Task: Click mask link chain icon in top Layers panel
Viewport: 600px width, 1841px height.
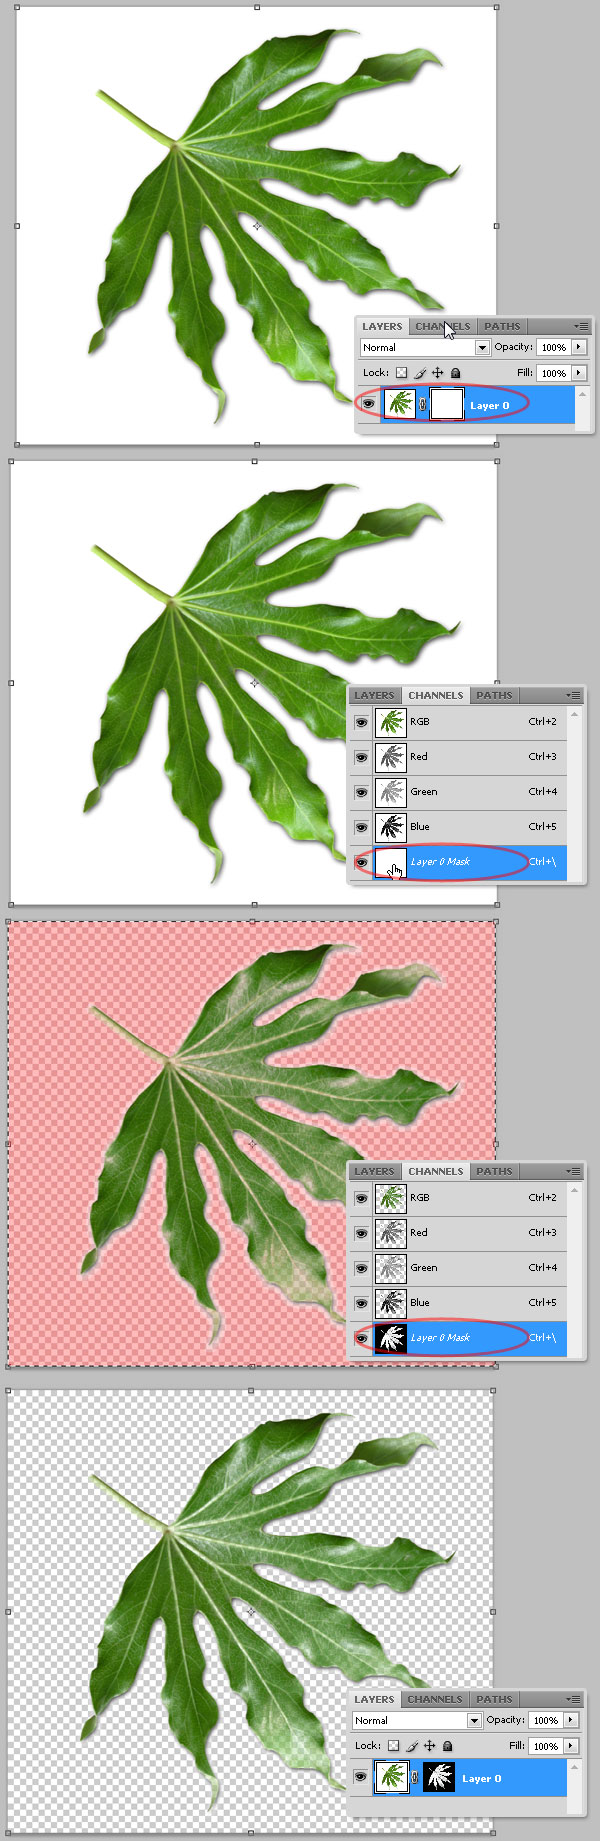Action: [422, 405]
